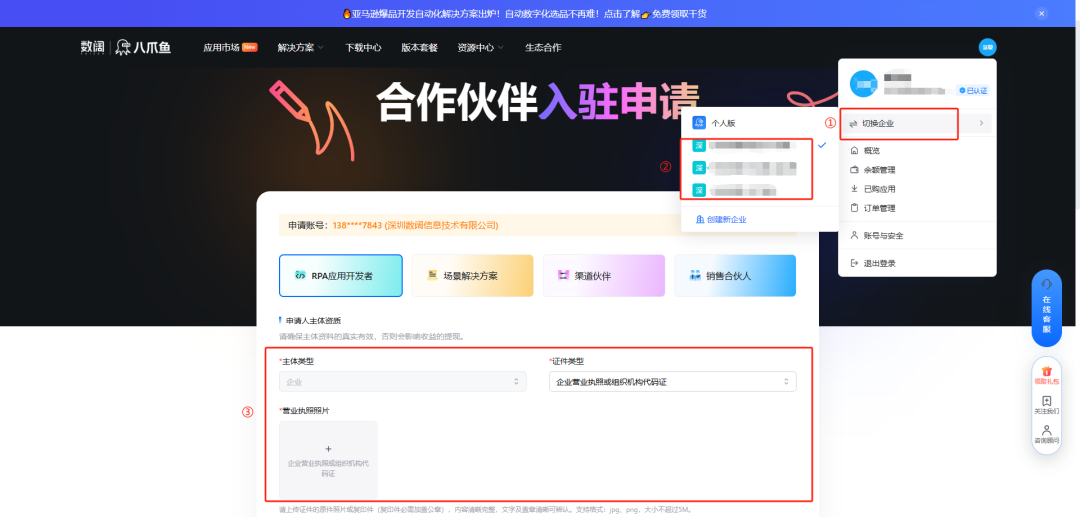Click 领取礼包 gift button
This screenshot has width=1080, height=517.
pyautogui.click(x=1046, y=374)
